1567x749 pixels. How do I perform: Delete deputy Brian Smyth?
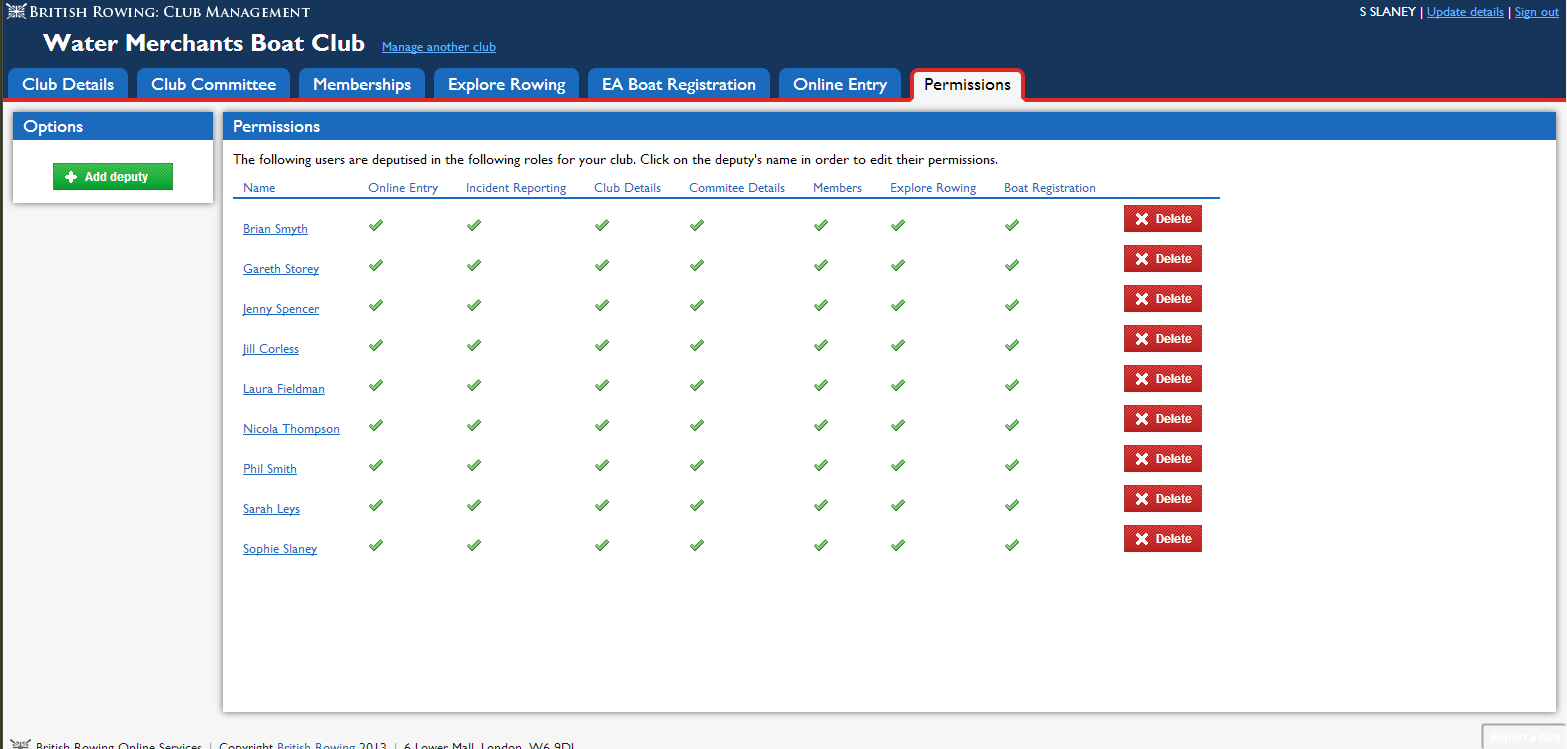point(1162,219)
